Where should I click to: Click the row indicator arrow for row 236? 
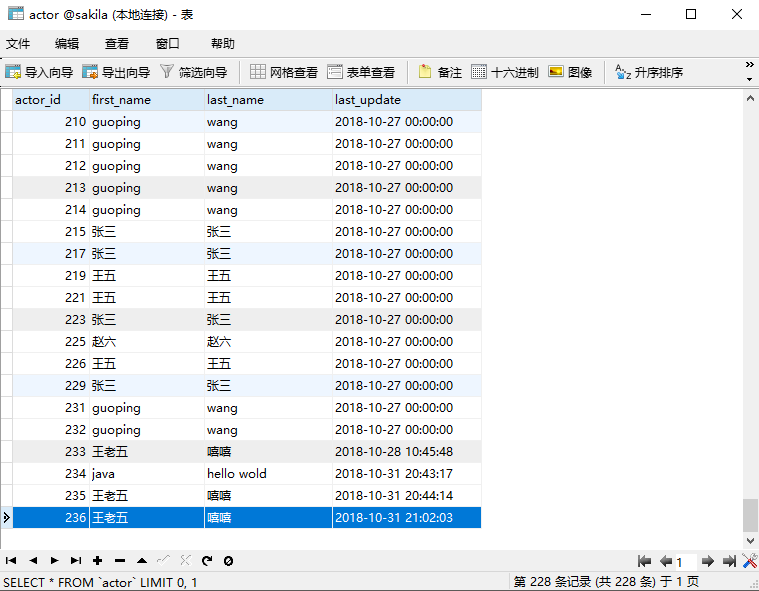pos(6,517)
